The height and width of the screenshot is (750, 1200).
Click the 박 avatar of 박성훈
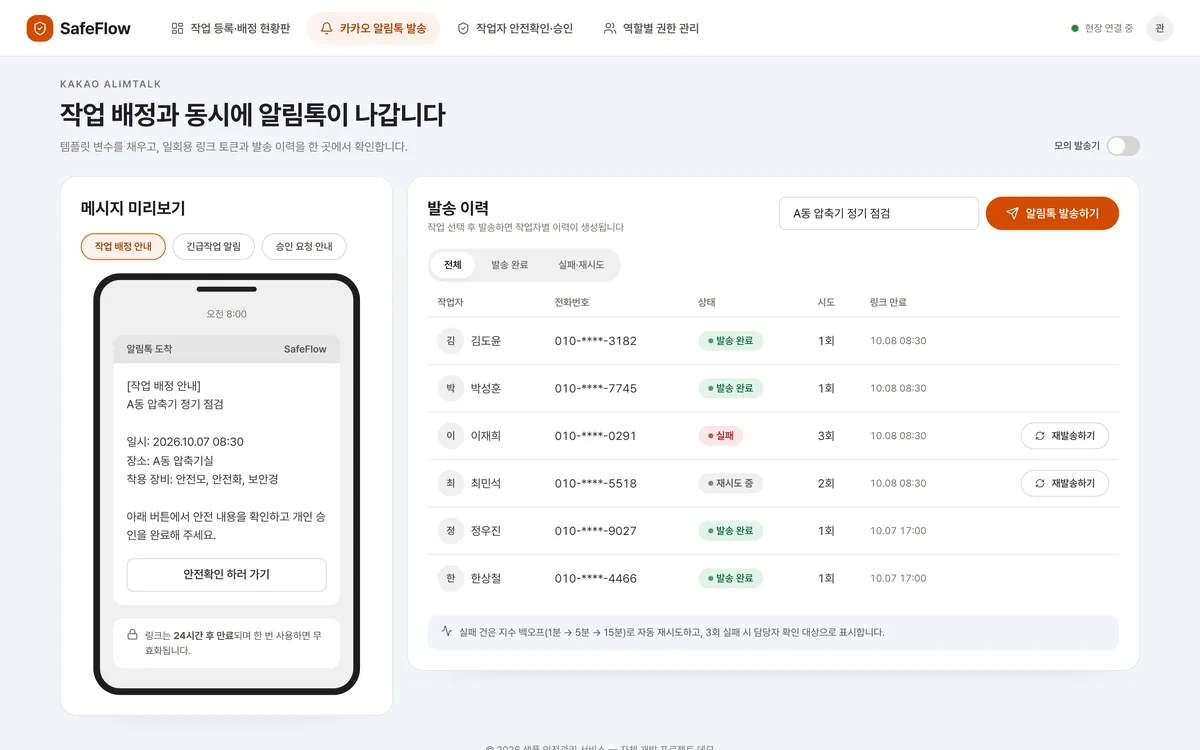[x=451, y=388]
